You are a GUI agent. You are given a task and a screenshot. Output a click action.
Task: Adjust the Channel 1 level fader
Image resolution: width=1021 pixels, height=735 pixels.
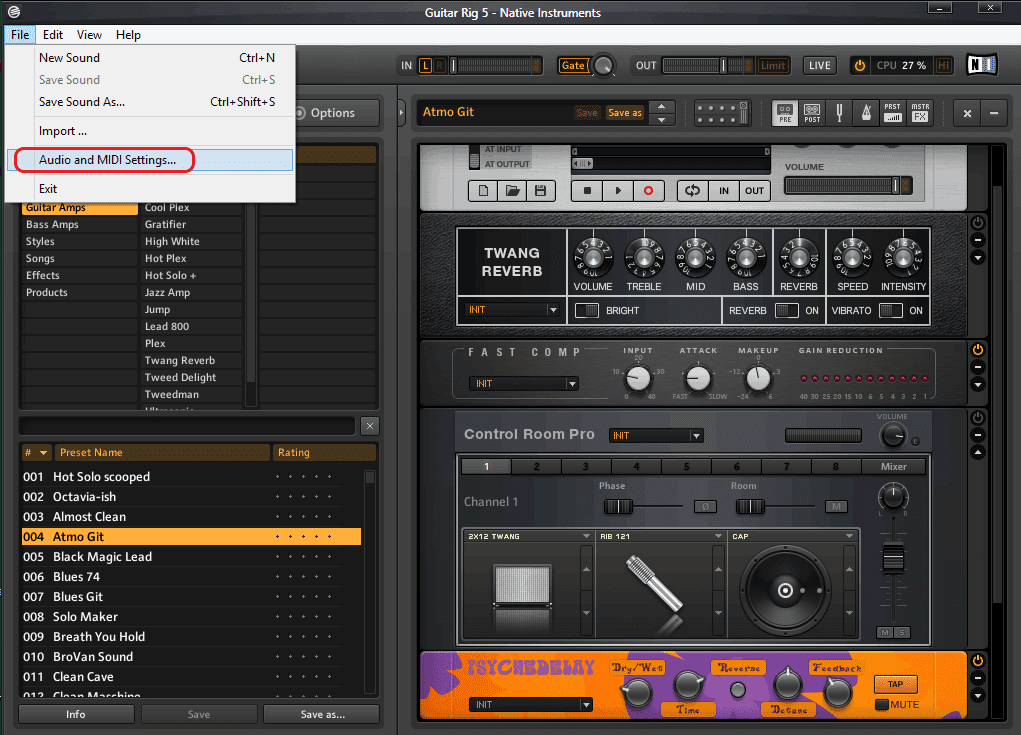893,558
